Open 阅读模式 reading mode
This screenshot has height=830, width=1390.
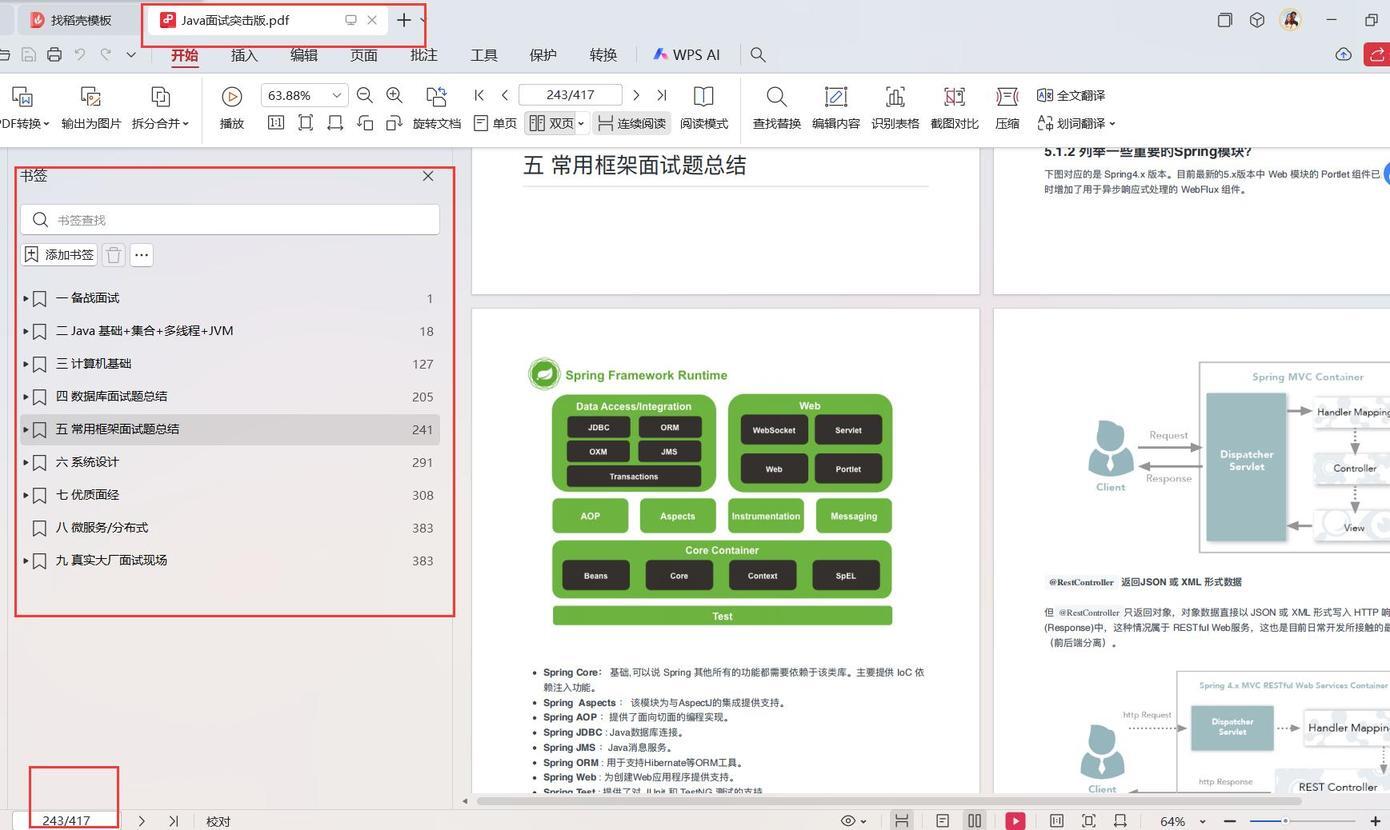click(x=704, y=109)
